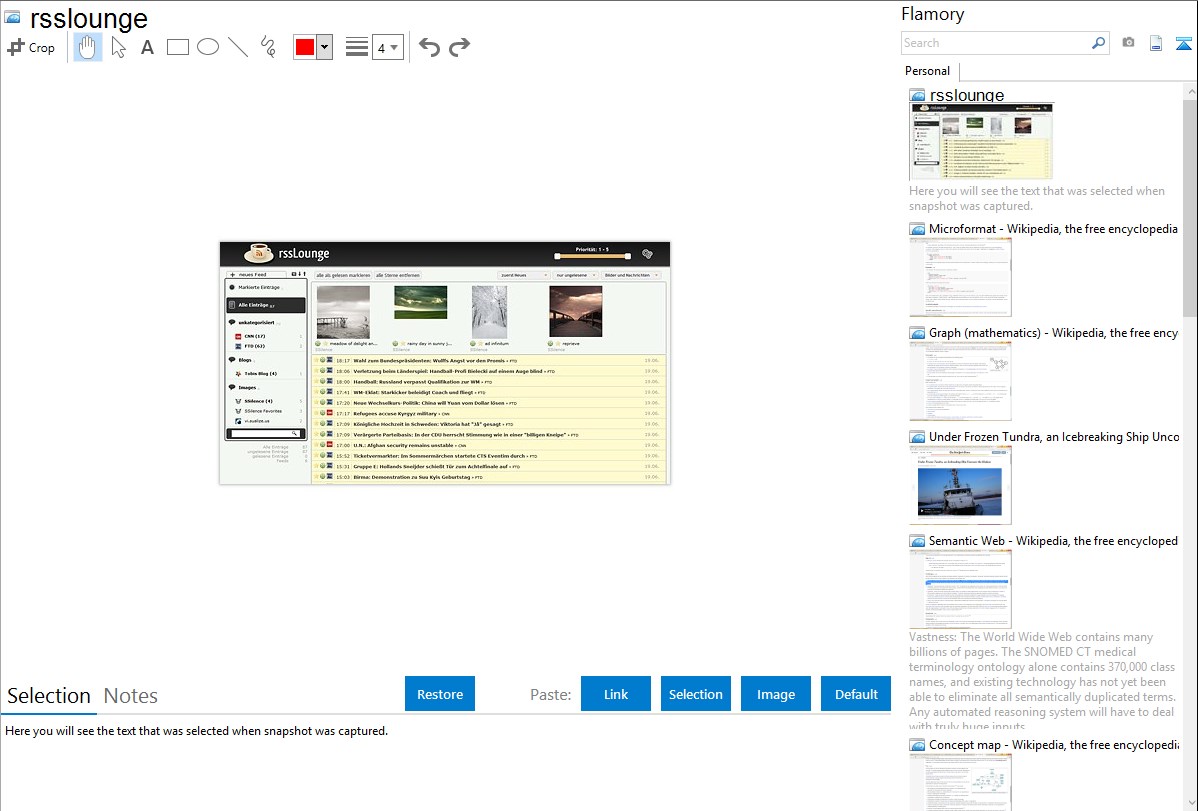Open the Microformat Wikipedia snapshot thumbnail
The image size is (1198, 811).
(960, 277)
